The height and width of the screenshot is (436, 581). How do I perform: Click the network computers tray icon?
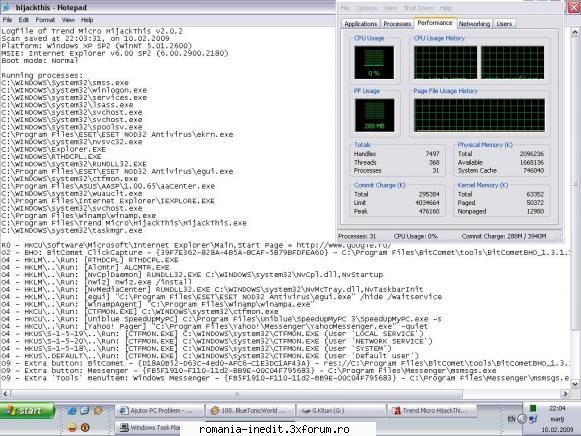pos(533,419)
